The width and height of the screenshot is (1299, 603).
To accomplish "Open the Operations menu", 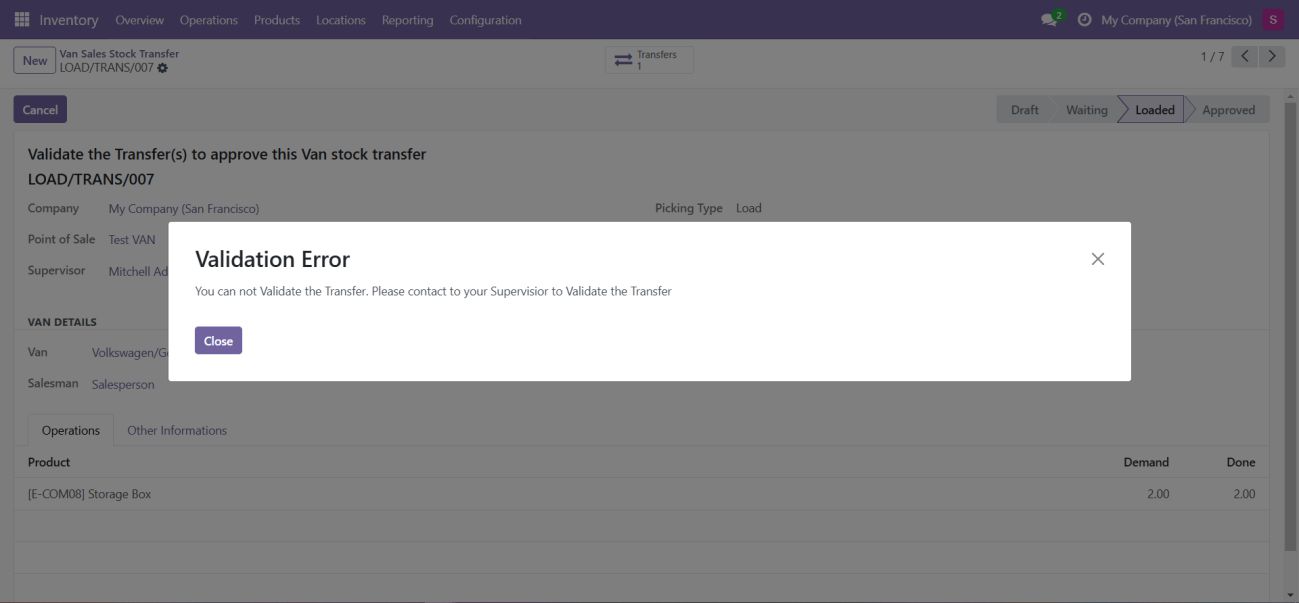I will pos(208,20).
